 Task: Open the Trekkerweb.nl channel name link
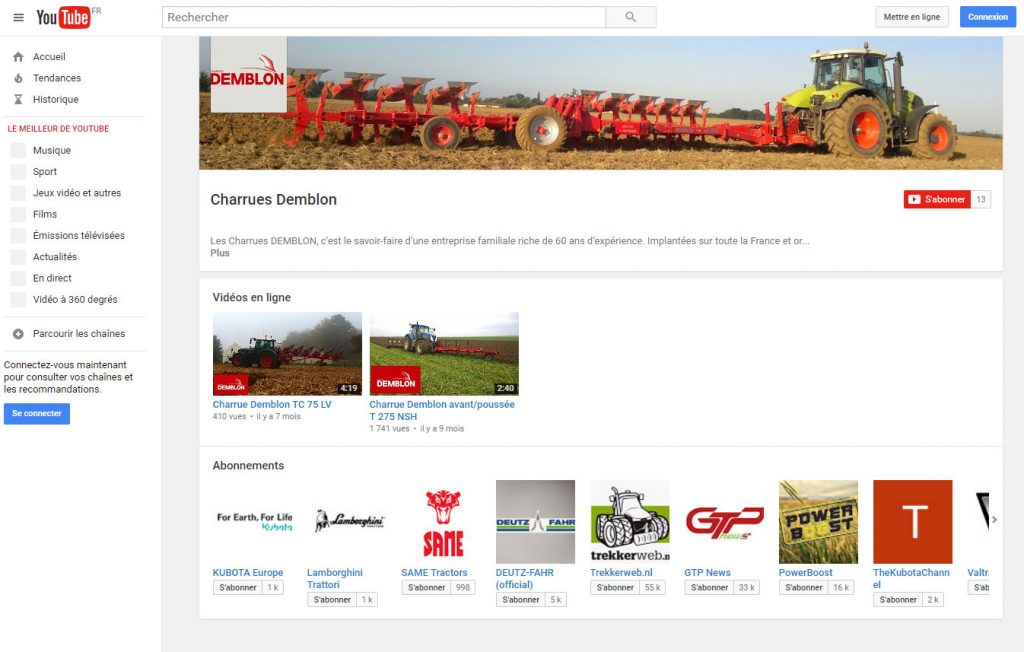(x=621, y=572)
